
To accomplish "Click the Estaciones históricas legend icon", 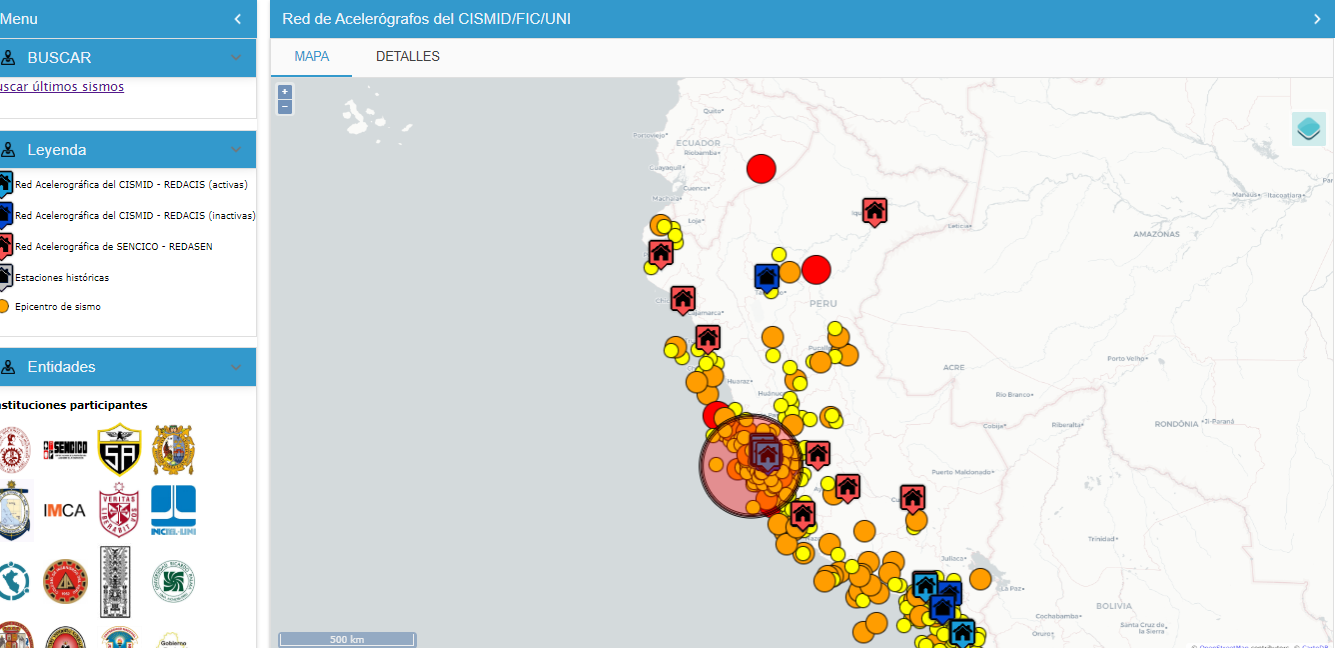I will tap(5, 276).
